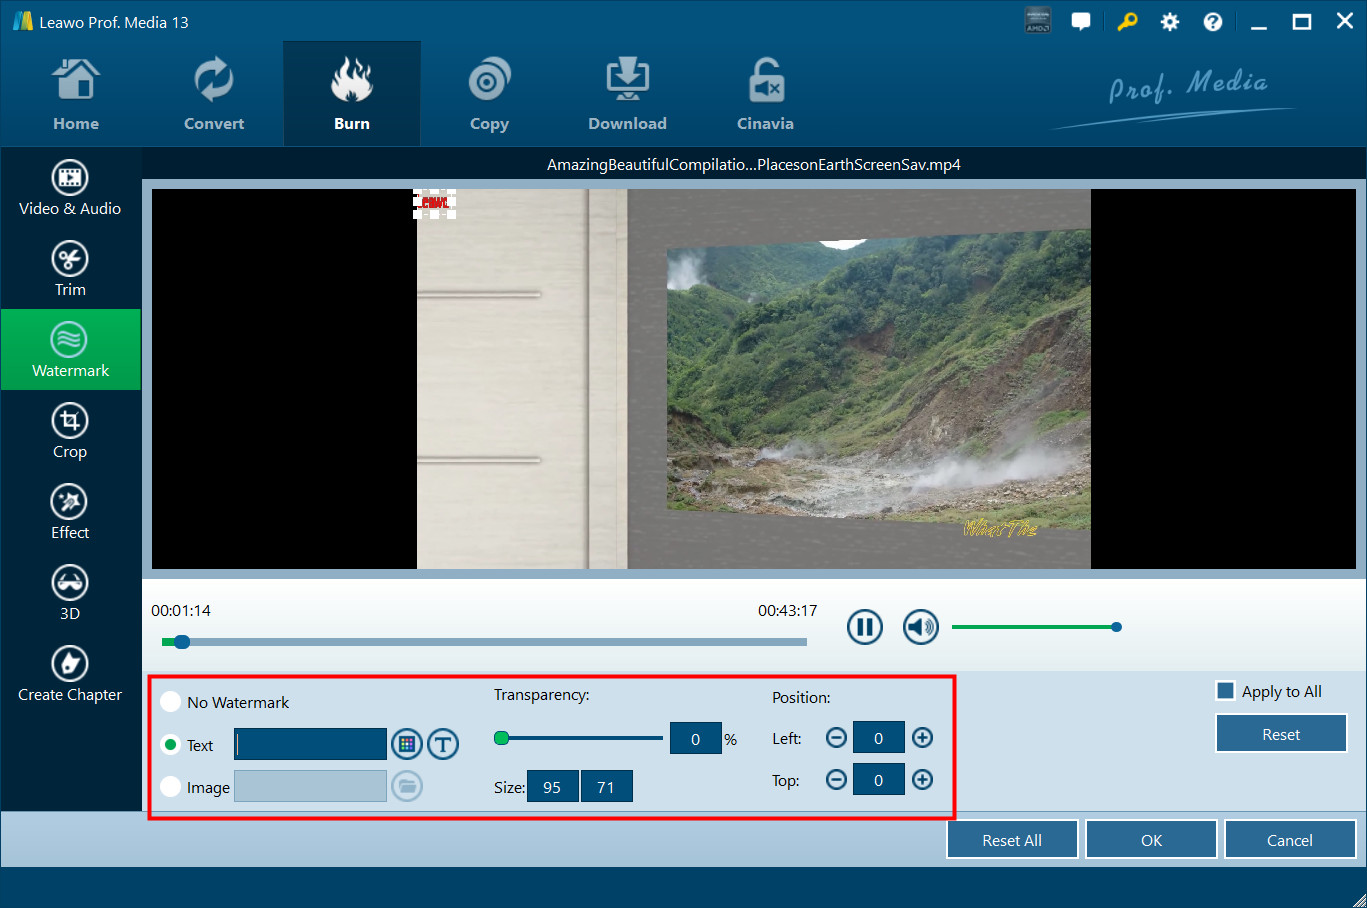Mute the video preview speaker
The image size is (1367, 908).
[920, 627]
